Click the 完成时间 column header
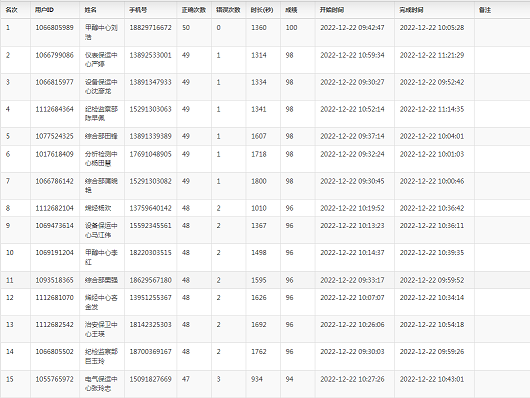Viewport: 530px width, 398px height. (411, 10)
